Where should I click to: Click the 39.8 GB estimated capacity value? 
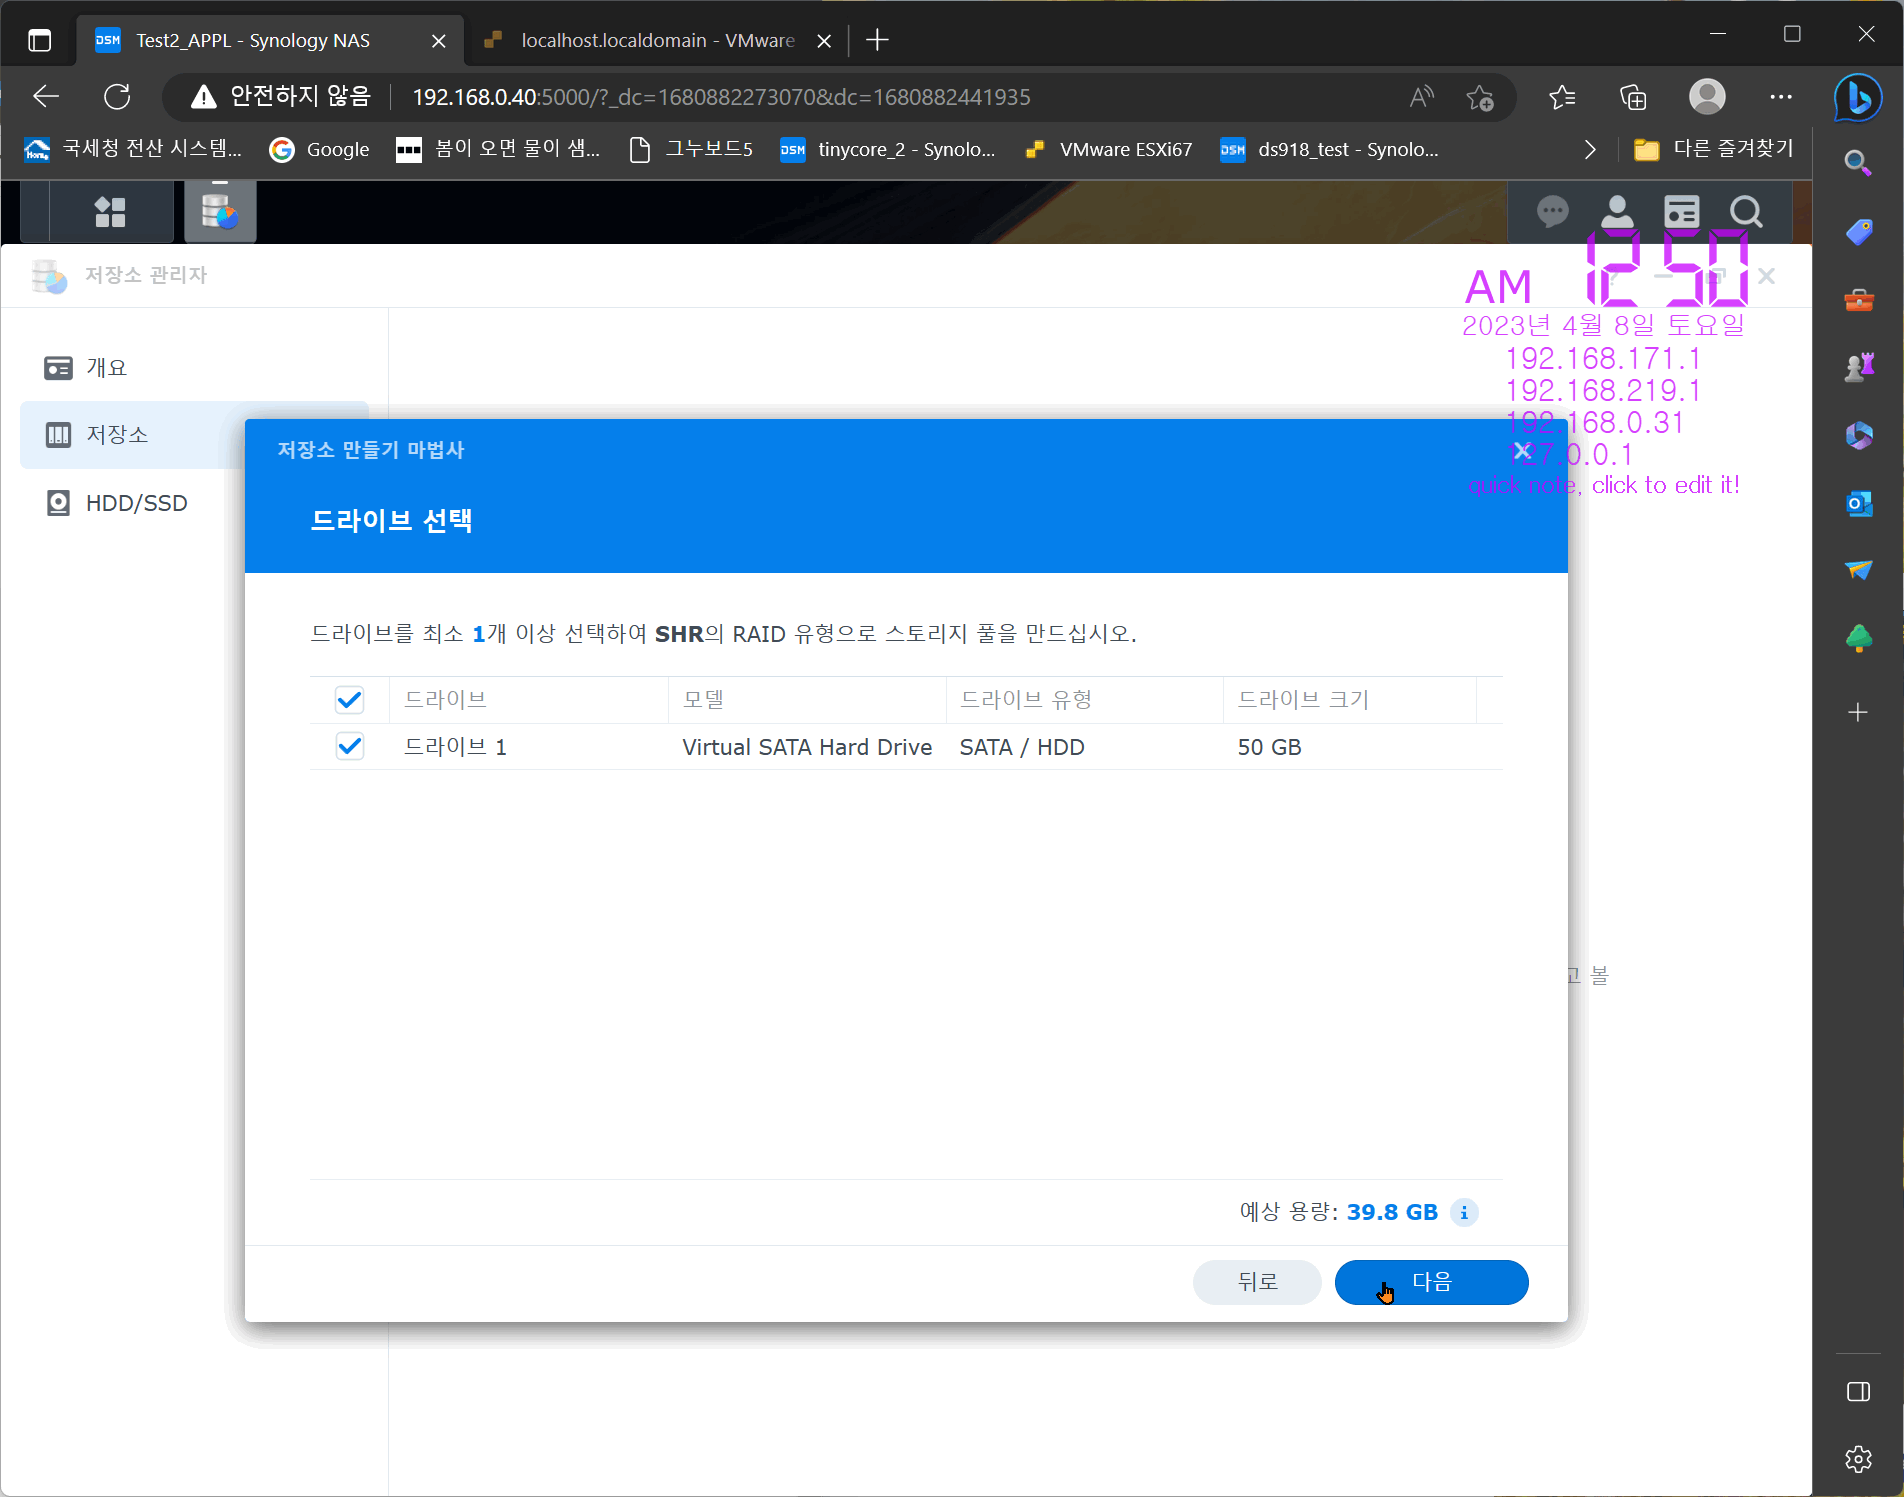tap(1392, 1212)
